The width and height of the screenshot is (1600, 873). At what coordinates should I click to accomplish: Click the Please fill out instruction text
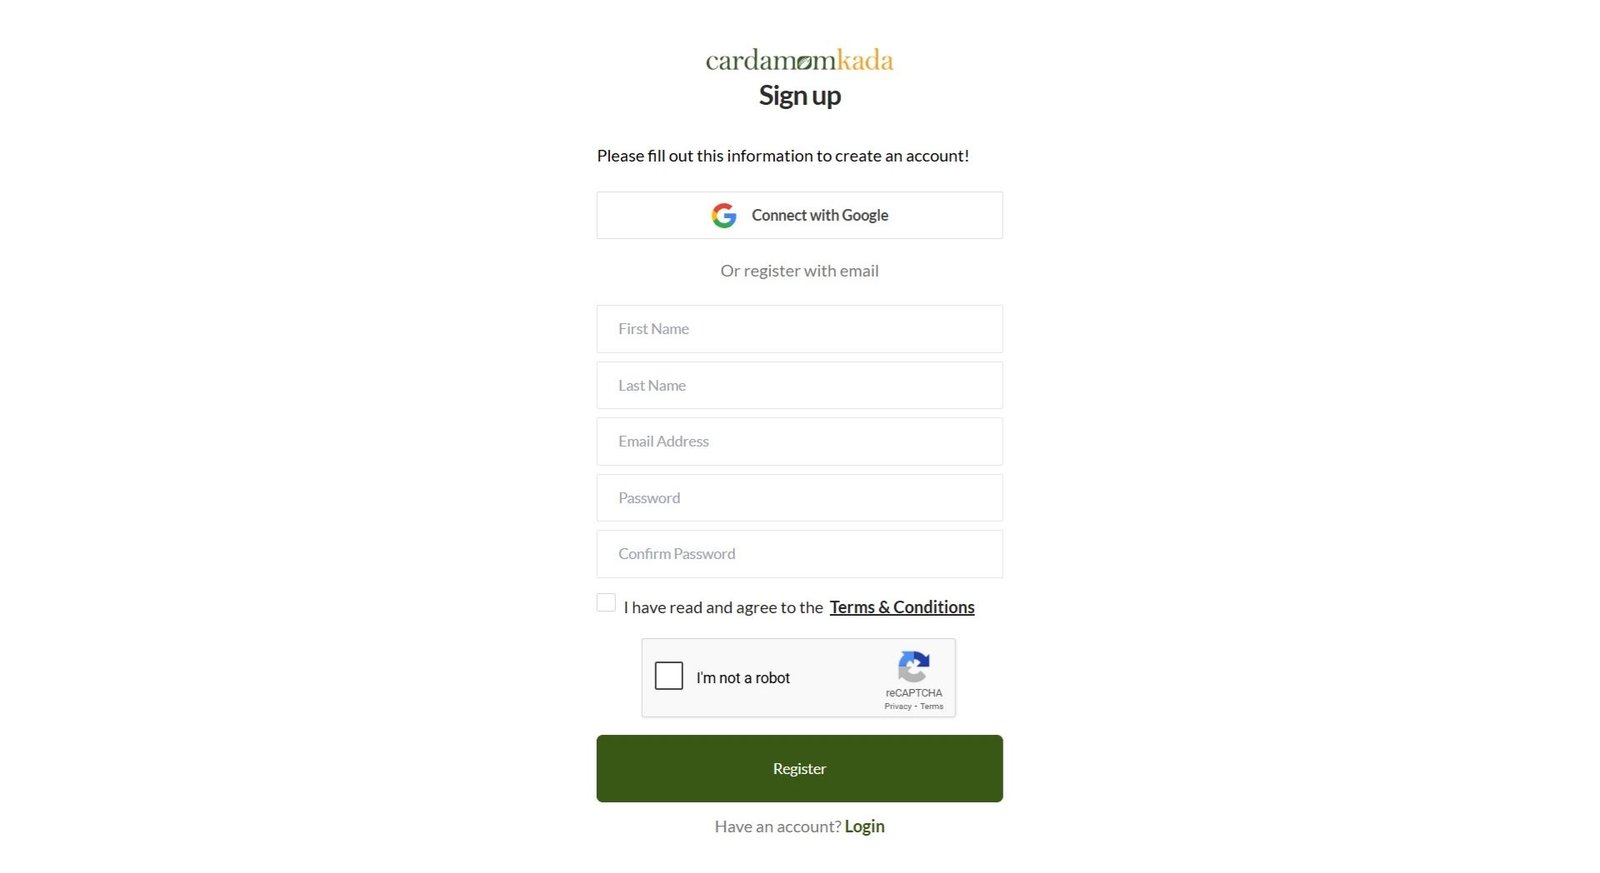click(782, 156)
